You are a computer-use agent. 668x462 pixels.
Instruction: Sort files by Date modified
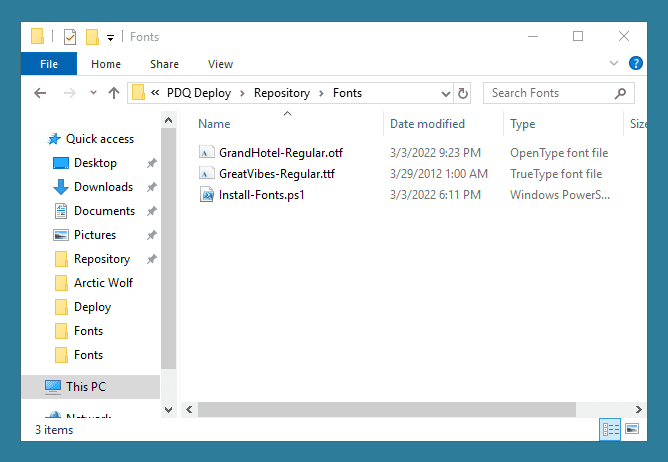tap(427, 124)
